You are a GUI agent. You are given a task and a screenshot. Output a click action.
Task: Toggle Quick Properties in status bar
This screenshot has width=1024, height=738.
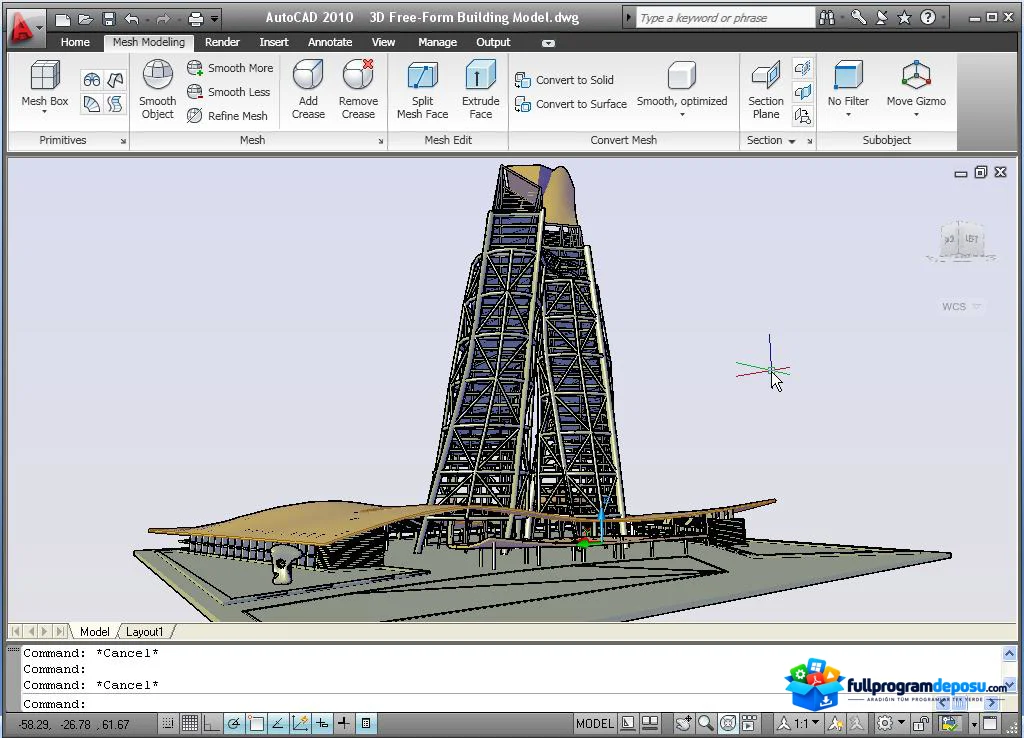point(366,723)
